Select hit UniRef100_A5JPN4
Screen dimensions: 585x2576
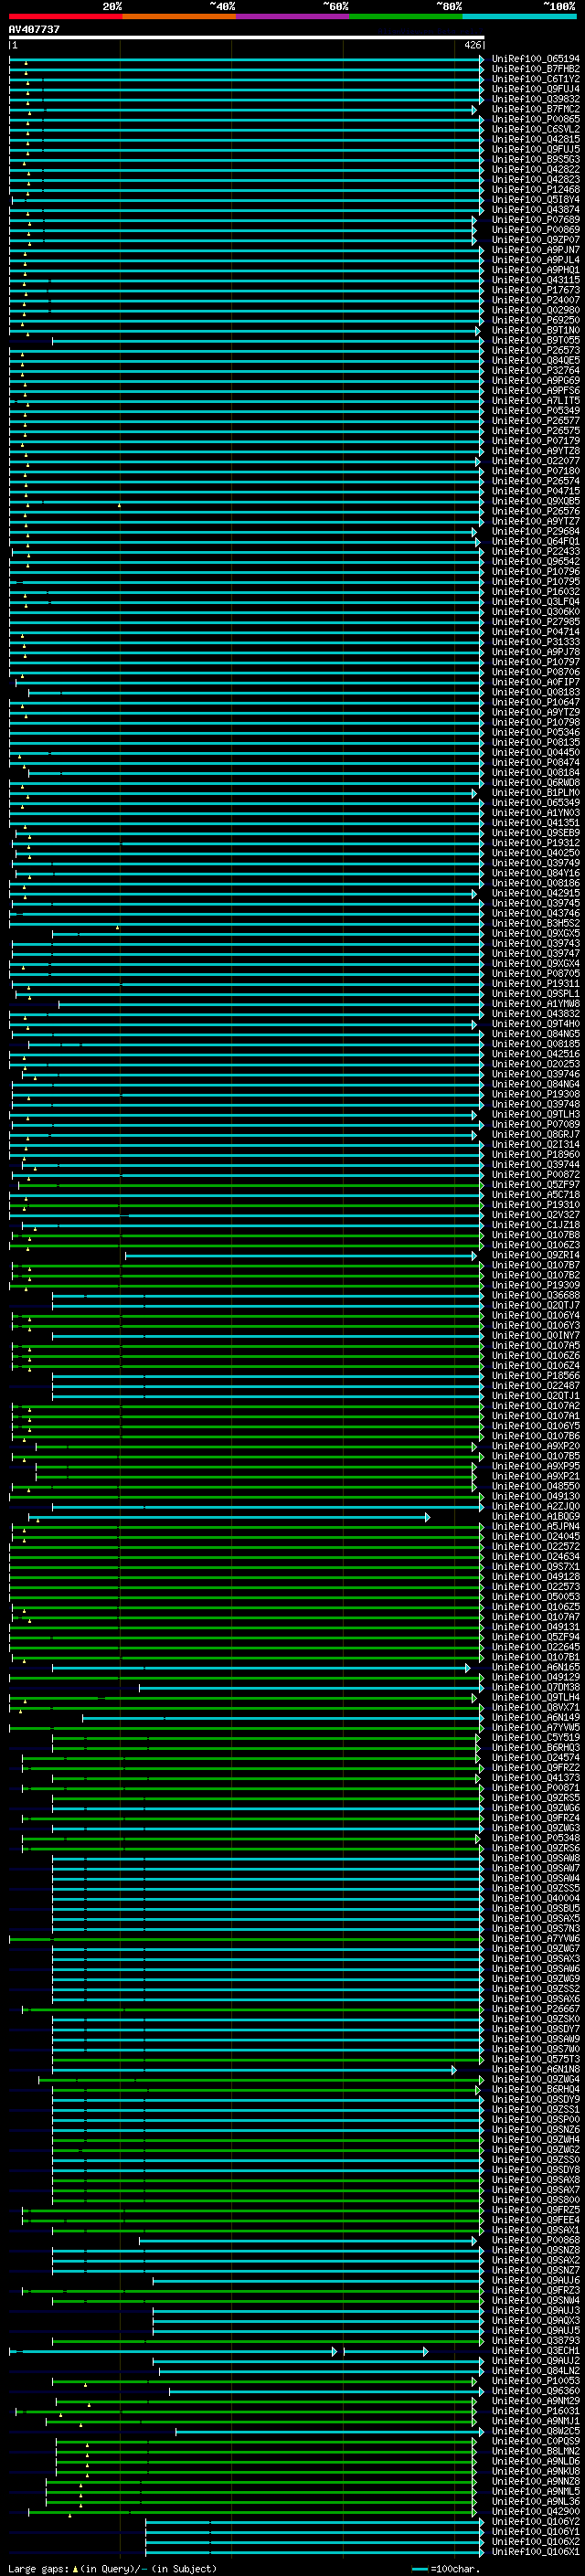(536, 1527)
